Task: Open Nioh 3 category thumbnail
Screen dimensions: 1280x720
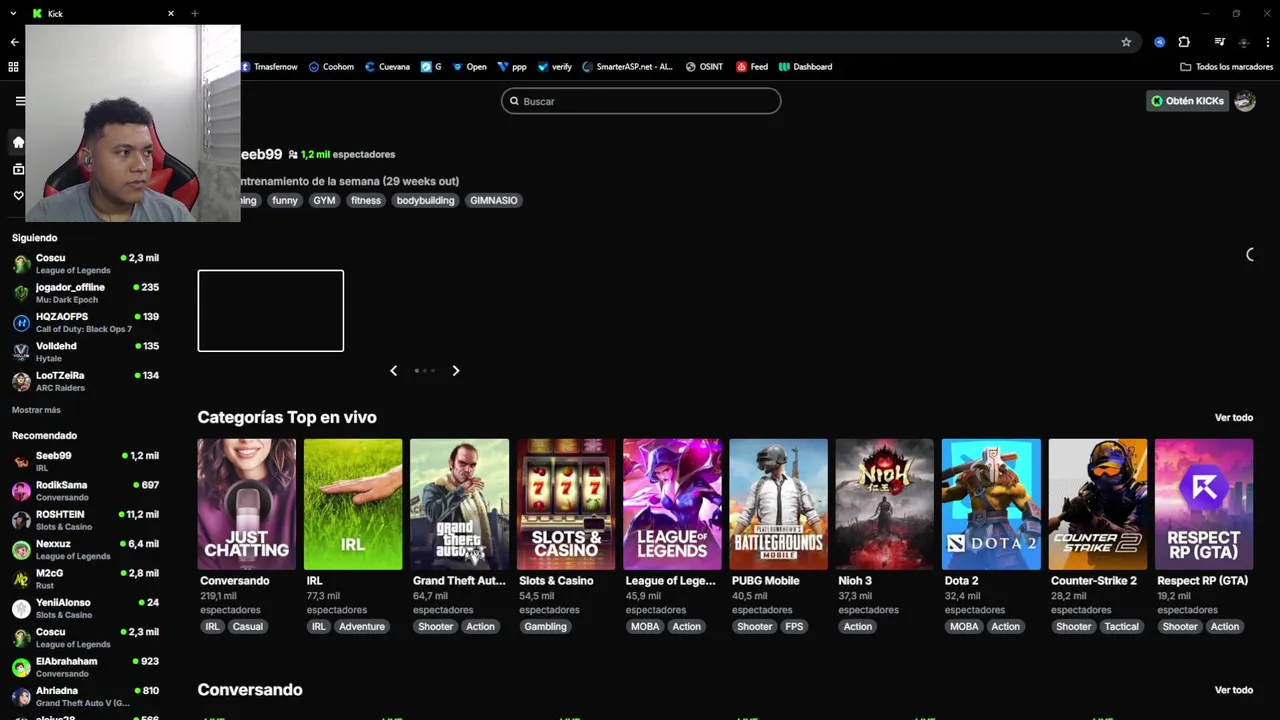Action: 885,504
